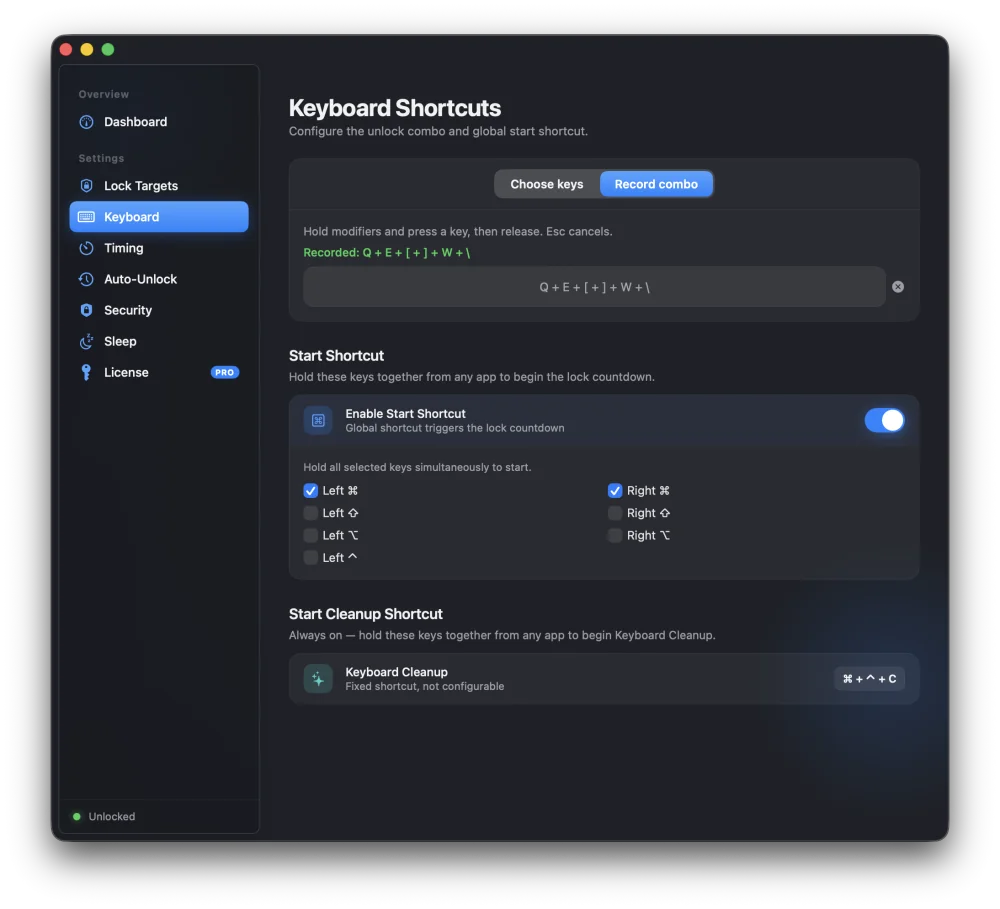Click the command icon beside Enable Start Shortcut
The image size is (1000, 909).
click(318, 420)
